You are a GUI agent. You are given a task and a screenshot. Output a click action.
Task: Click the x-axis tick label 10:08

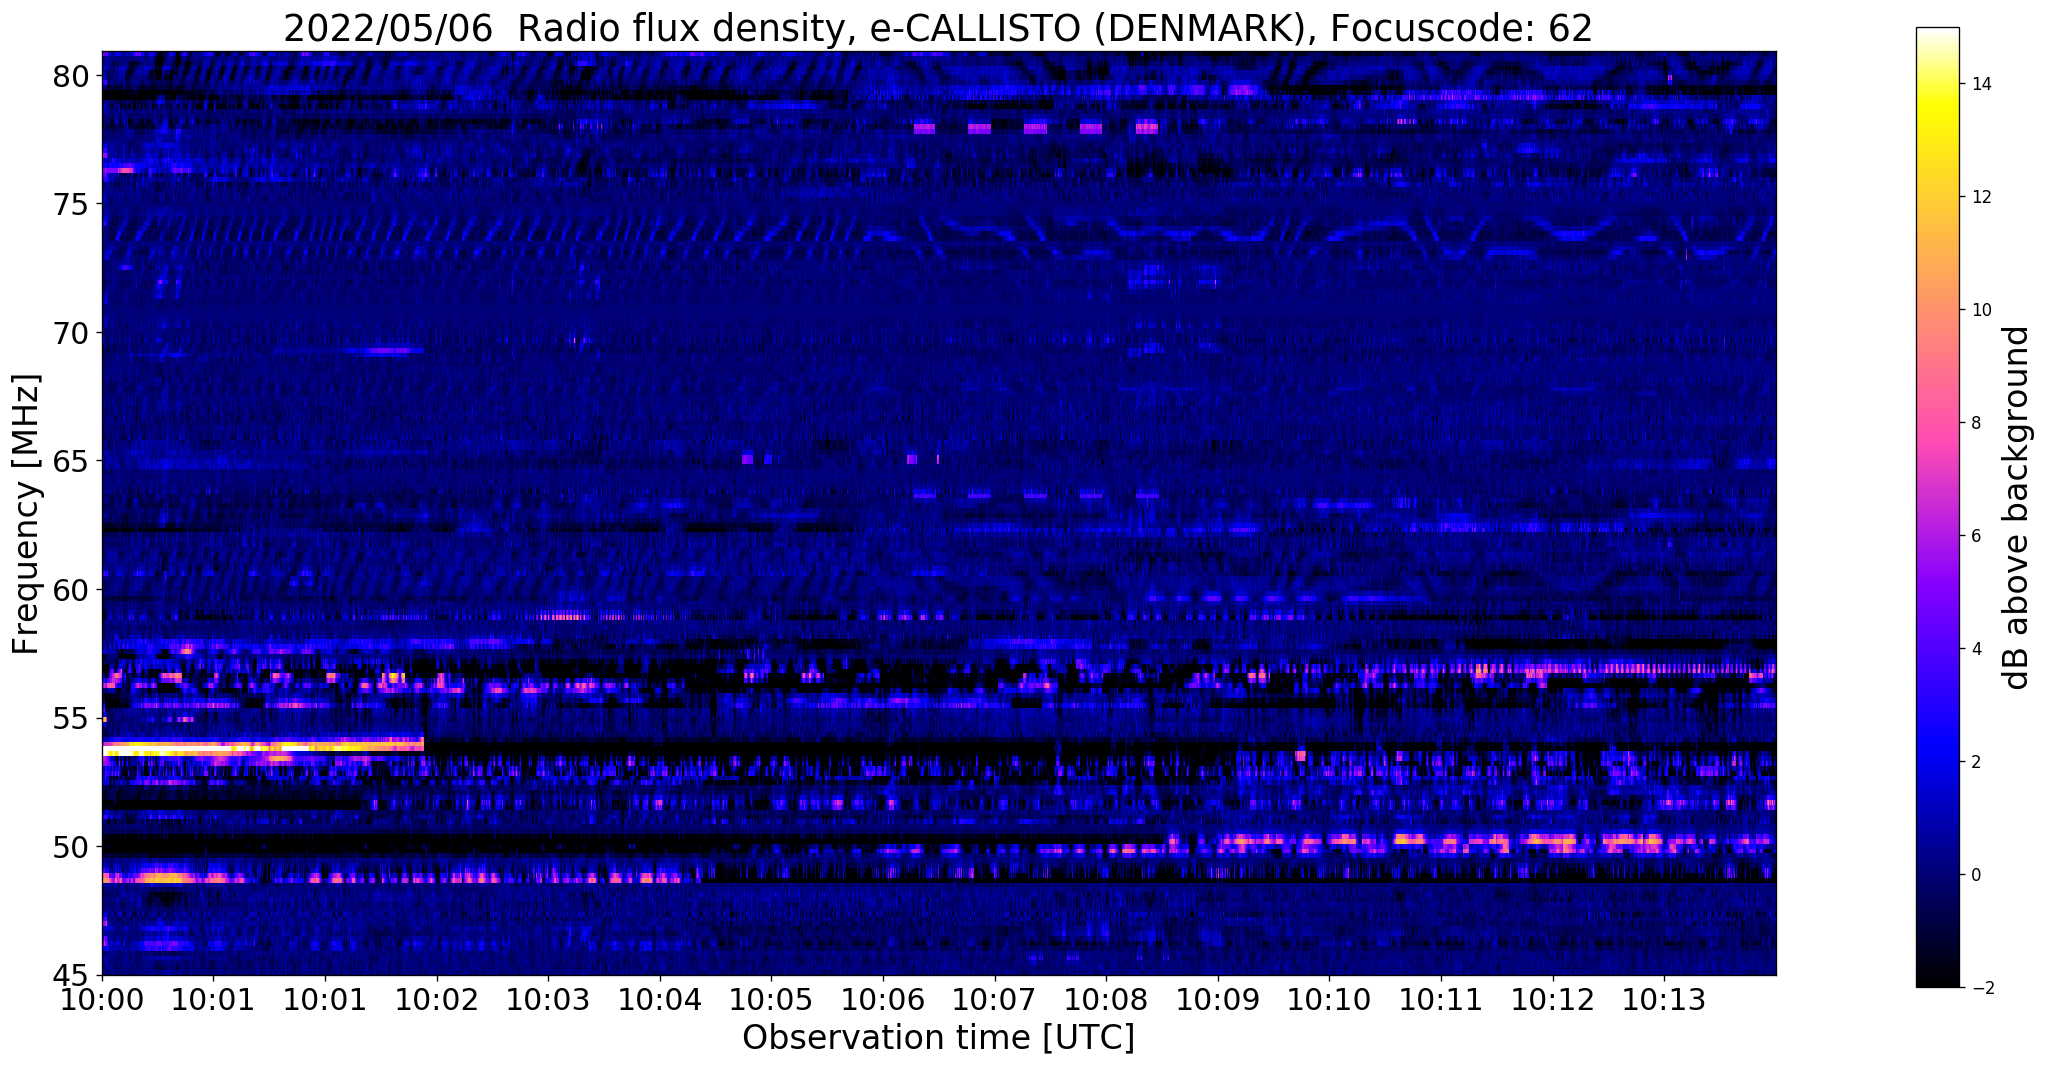point(1106,1001)
